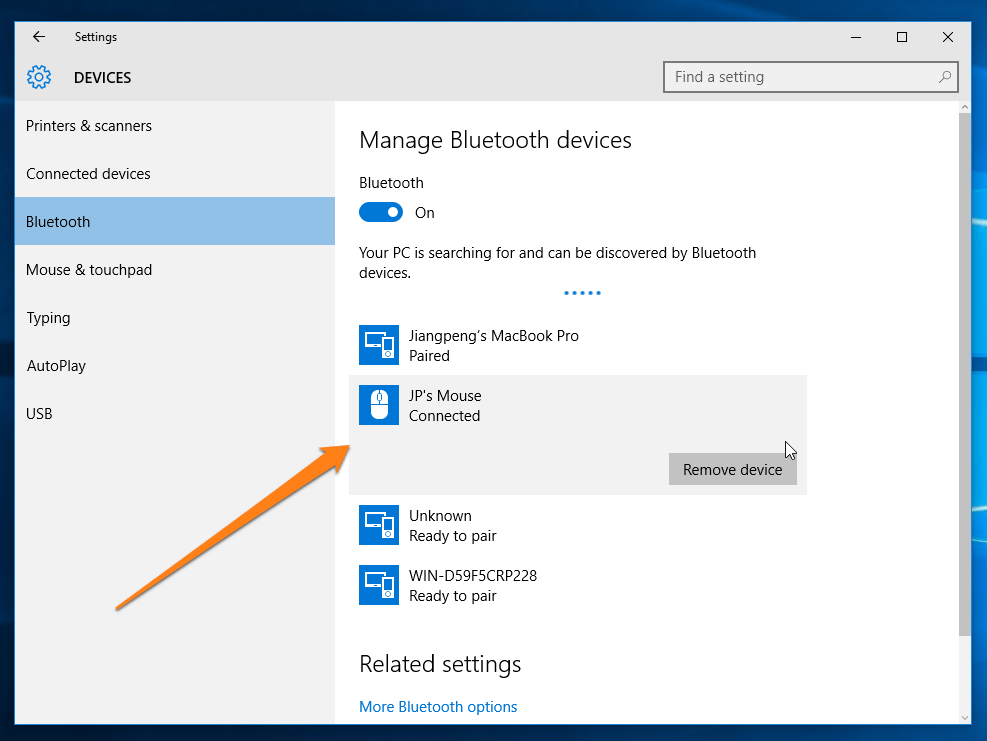Minimize the Settings window
Viewport: 987px width, 741px height.
855,37
